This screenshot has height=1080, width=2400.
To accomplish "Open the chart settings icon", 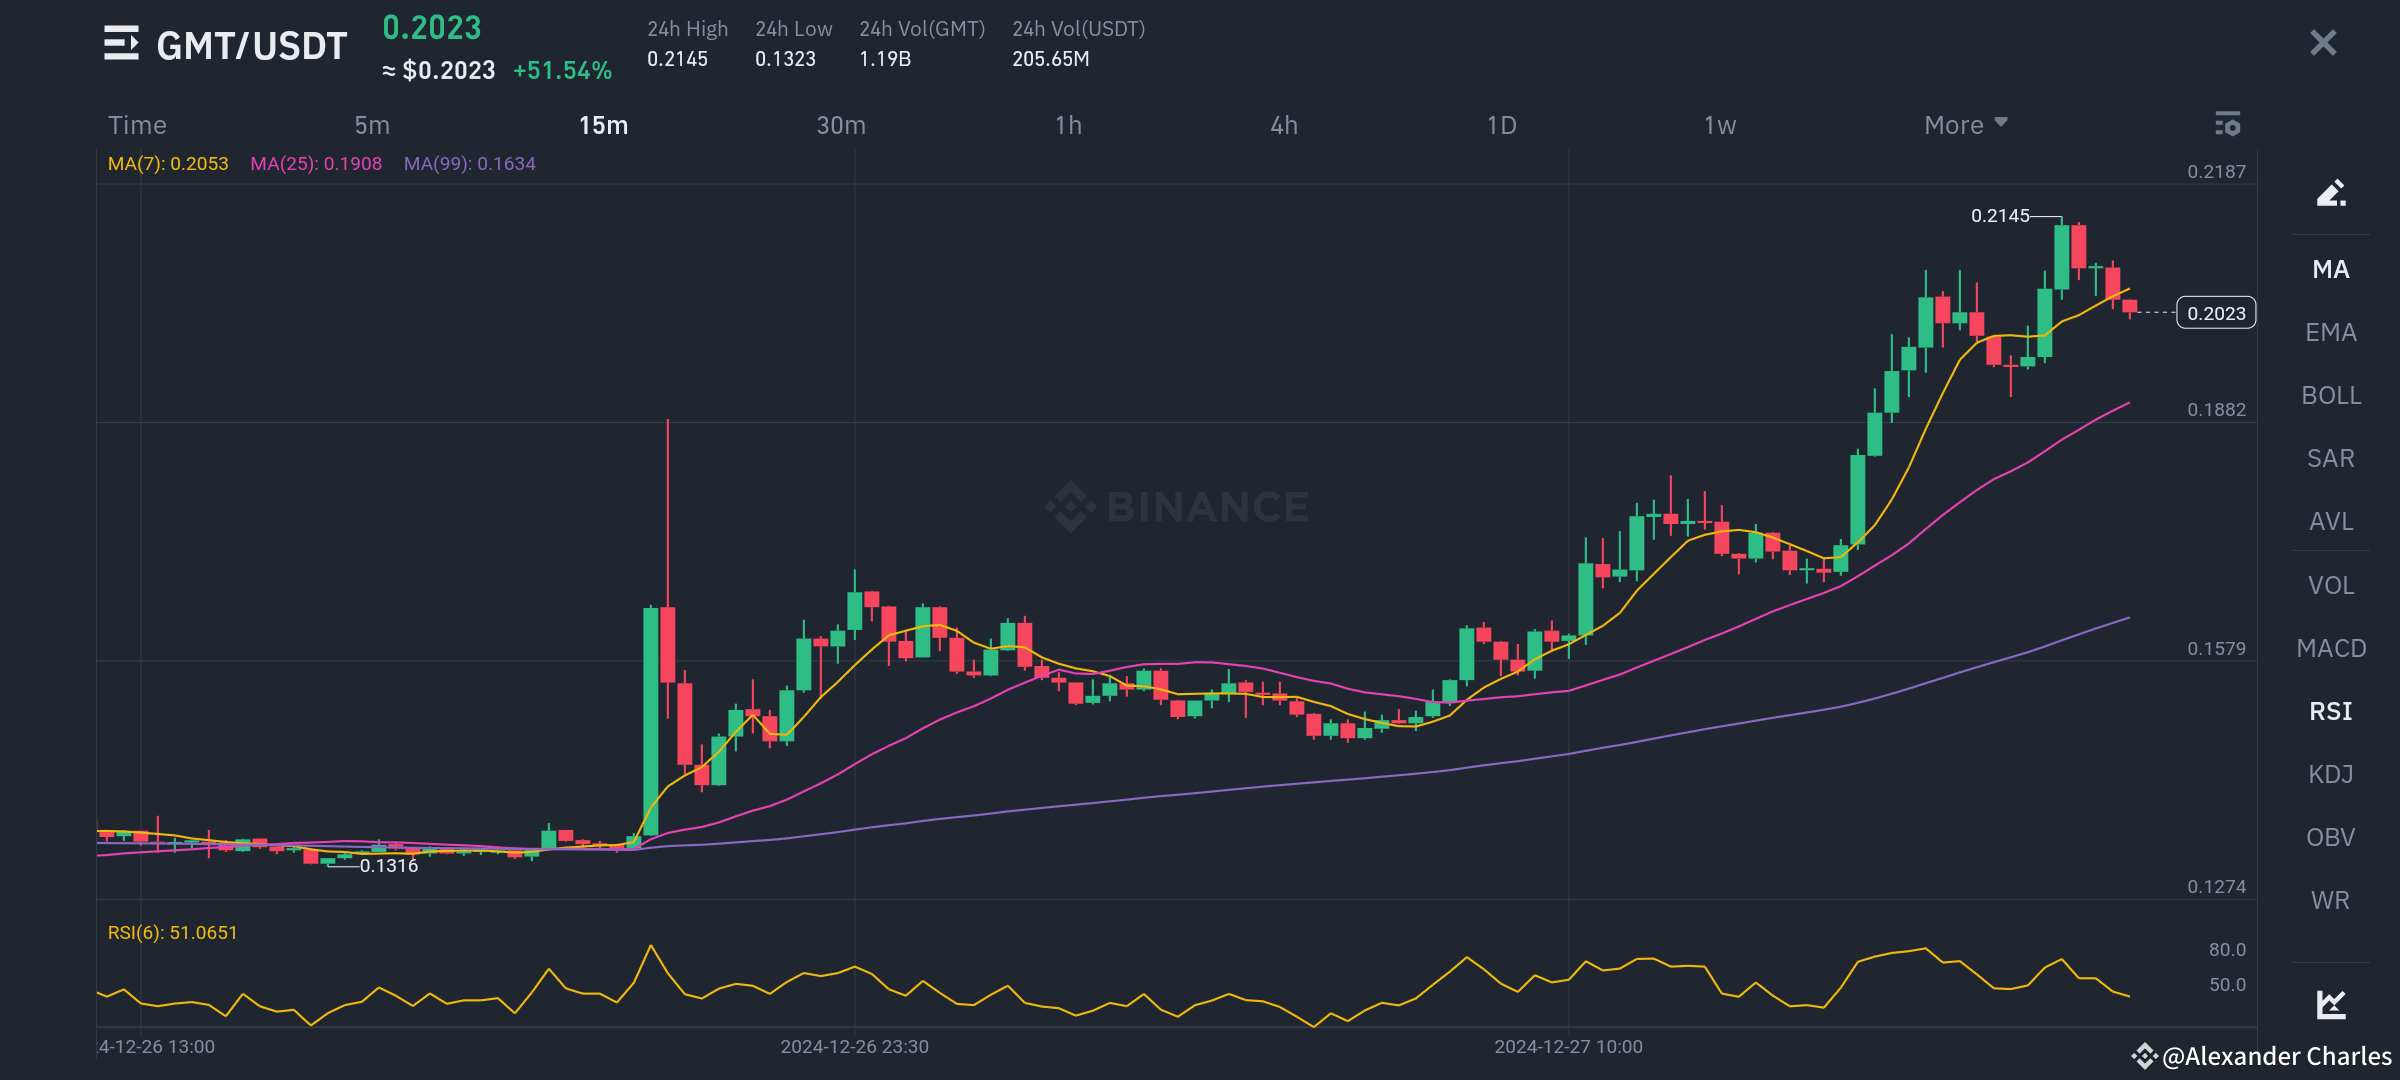I will tap(2227, 124).
